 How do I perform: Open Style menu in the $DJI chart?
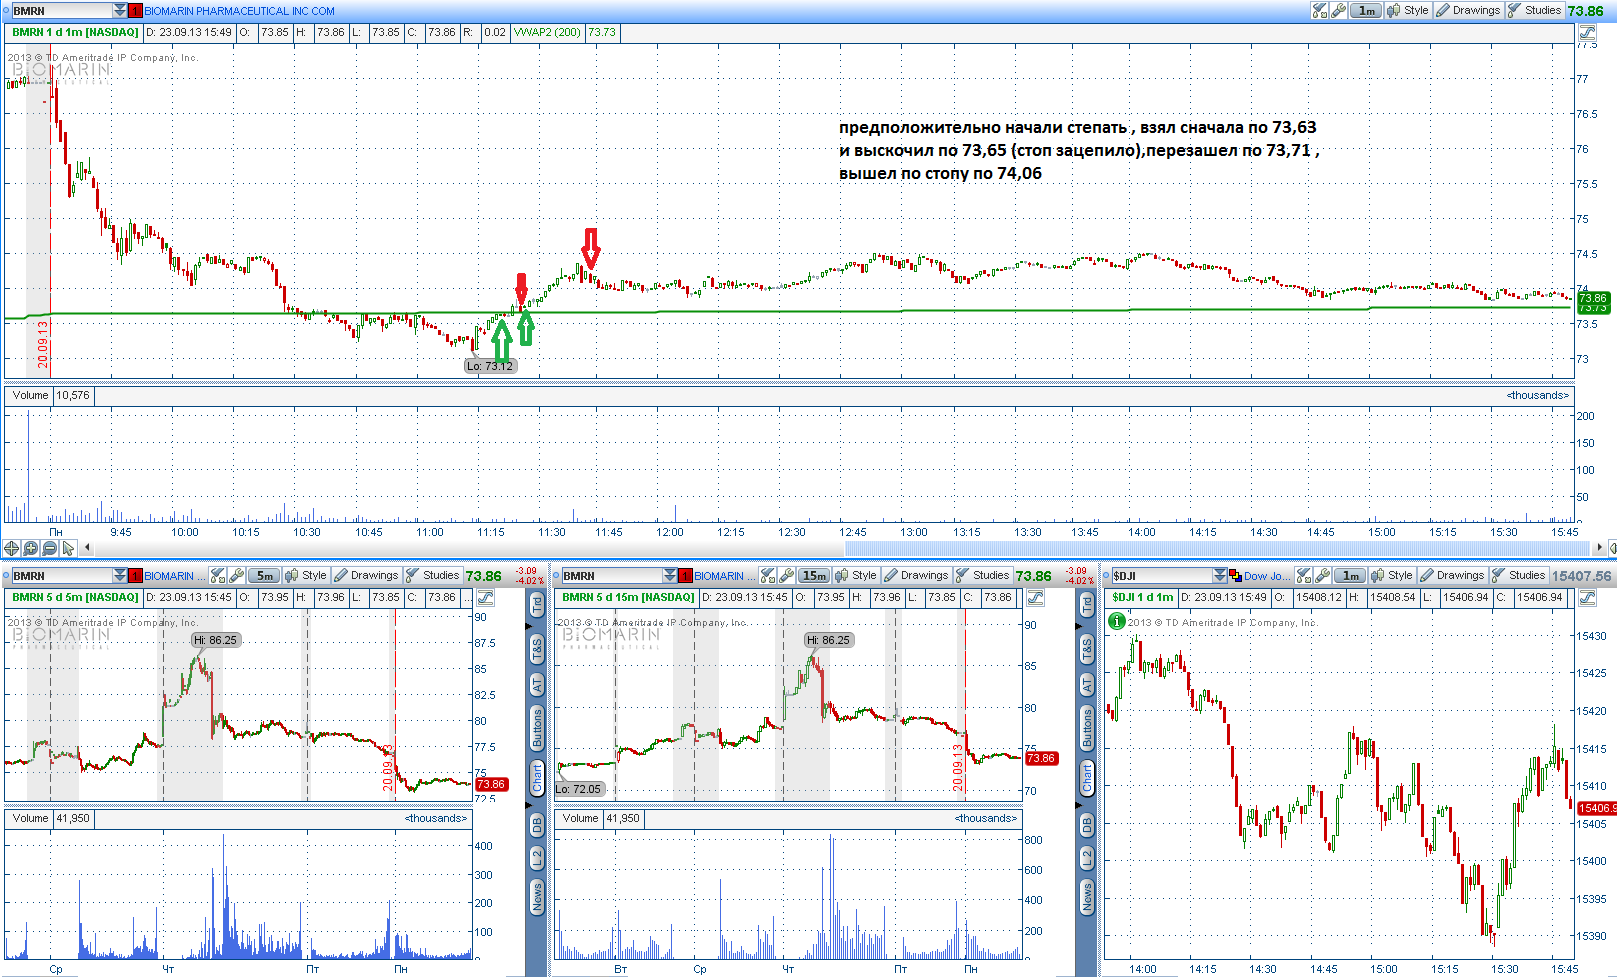[x=1392, y=575]
